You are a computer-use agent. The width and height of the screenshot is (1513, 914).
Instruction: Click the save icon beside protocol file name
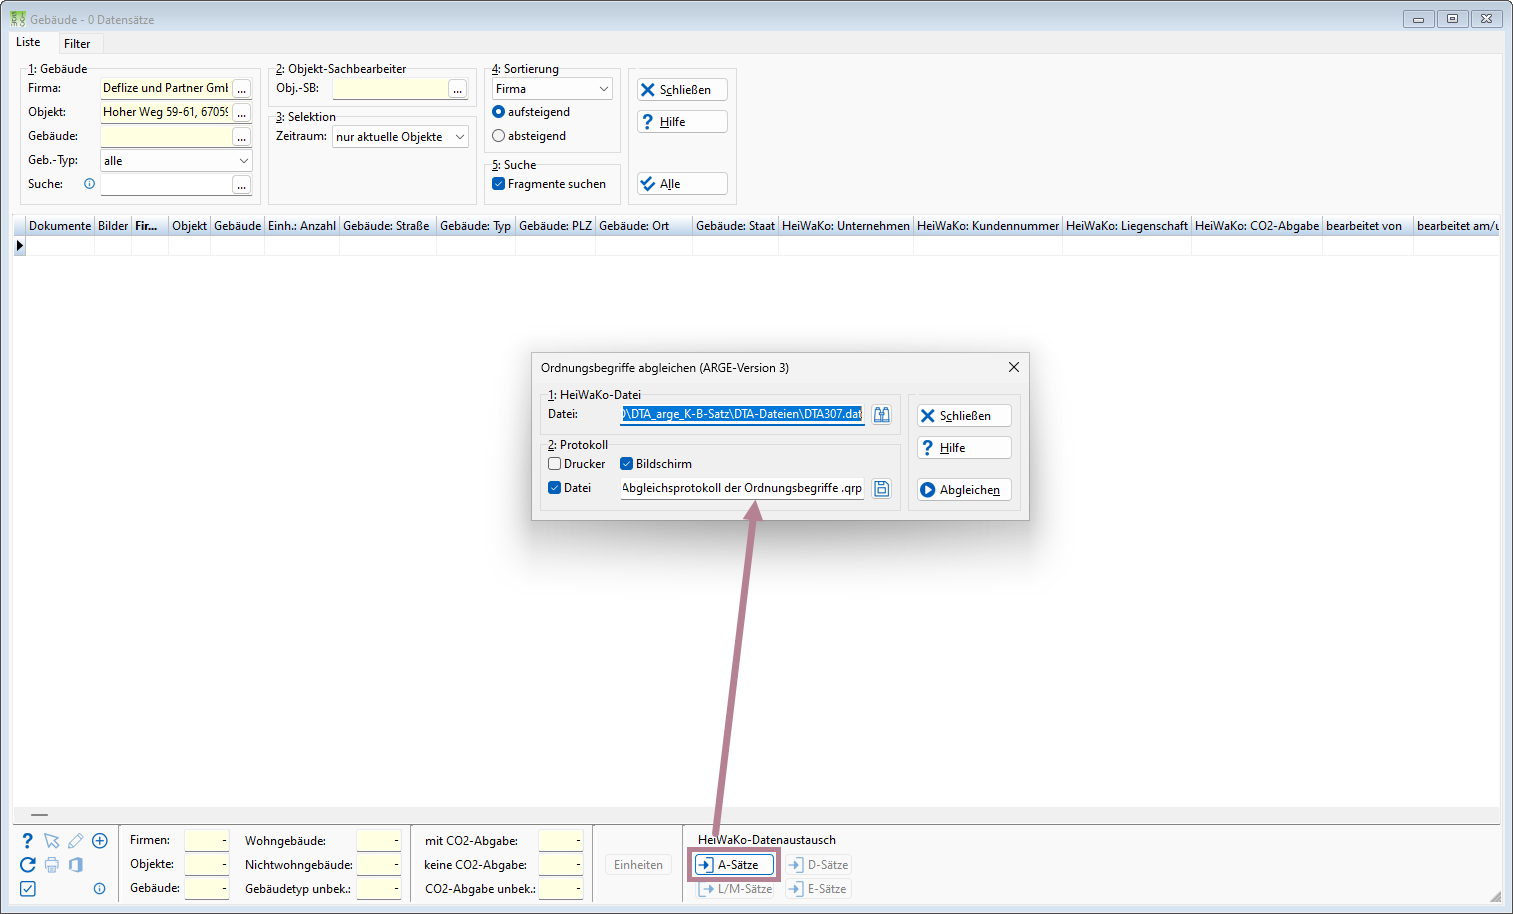882,488
